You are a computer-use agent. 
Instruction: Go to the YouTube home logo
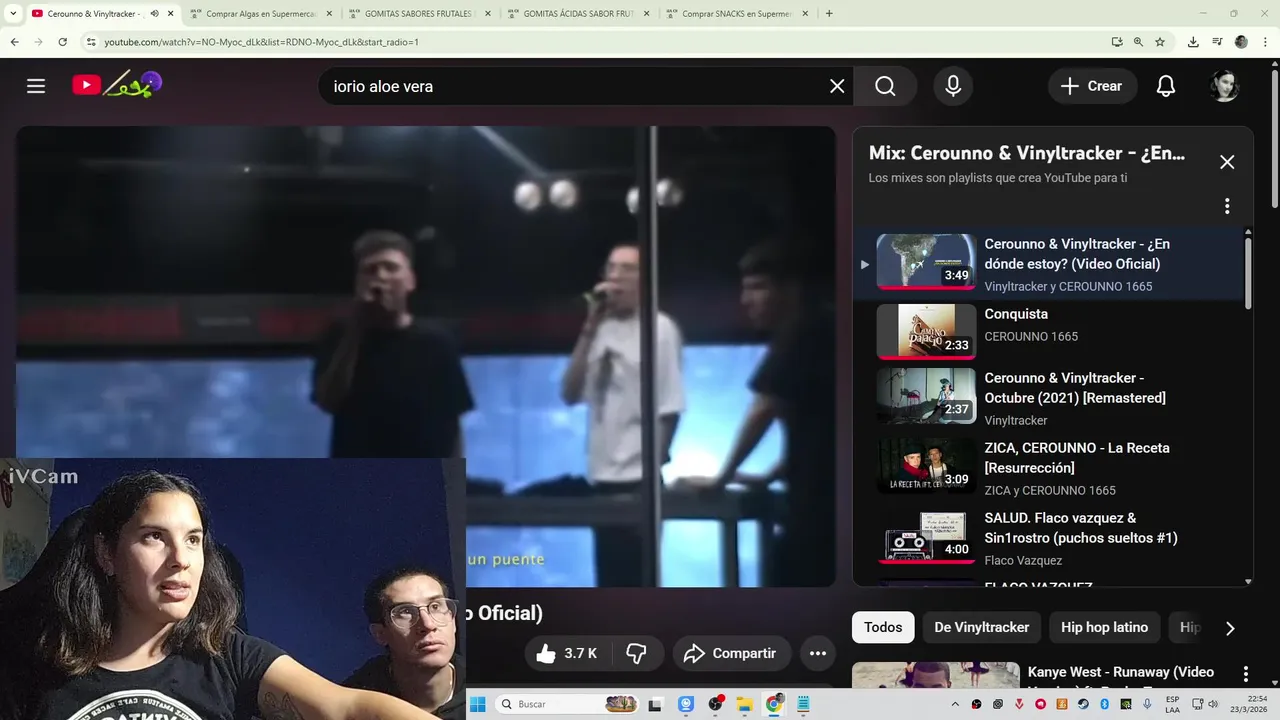pyautogui.click(x=116, y=85)
